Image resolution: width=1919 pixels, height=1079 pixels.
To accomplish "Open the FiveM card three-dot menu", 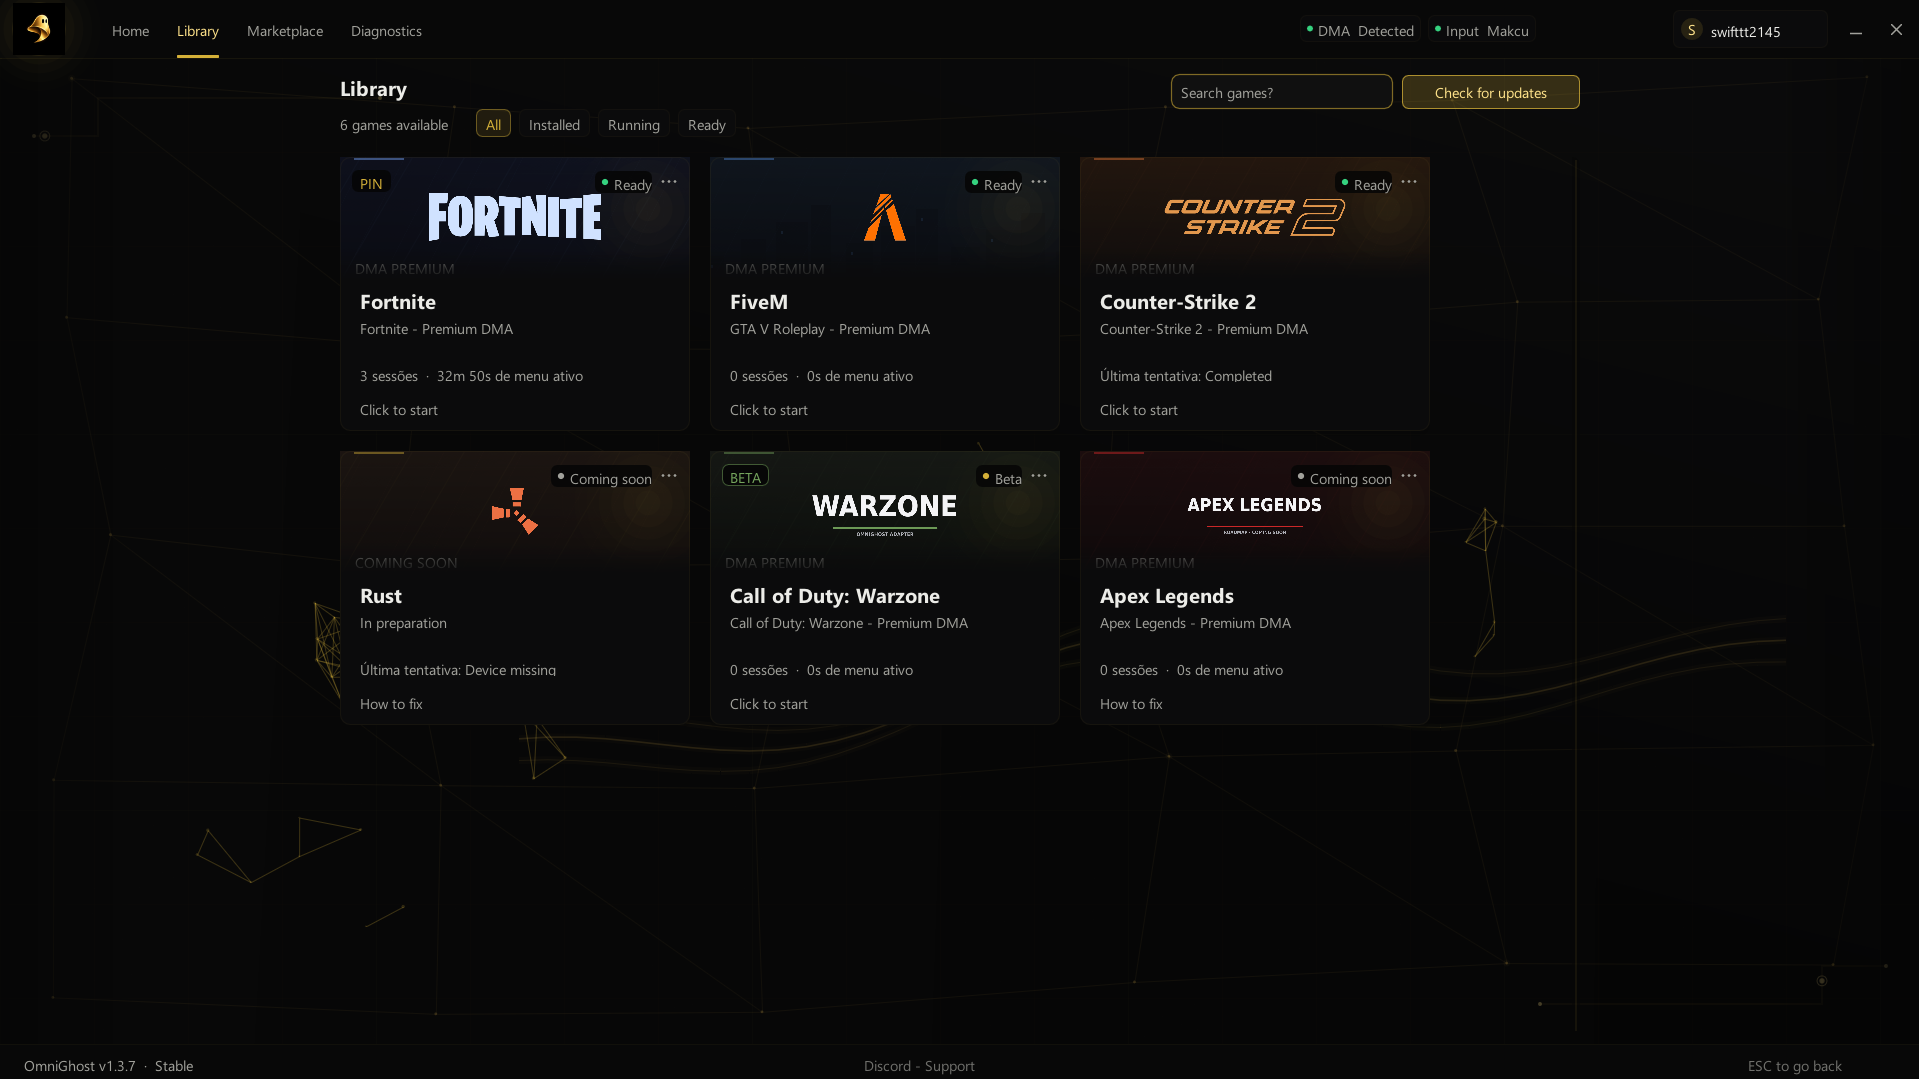I will click(x=1039, y=182).
